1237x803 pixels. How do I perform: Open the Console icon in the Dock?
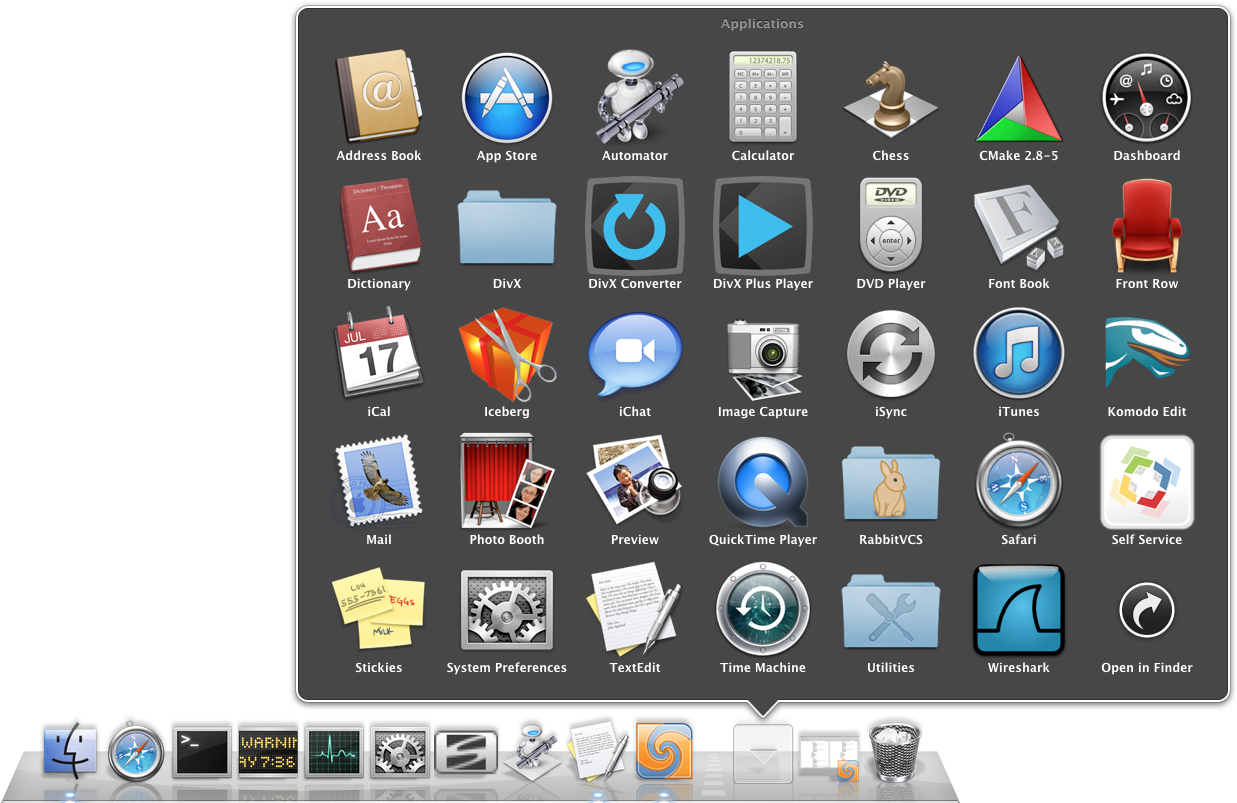268,751
